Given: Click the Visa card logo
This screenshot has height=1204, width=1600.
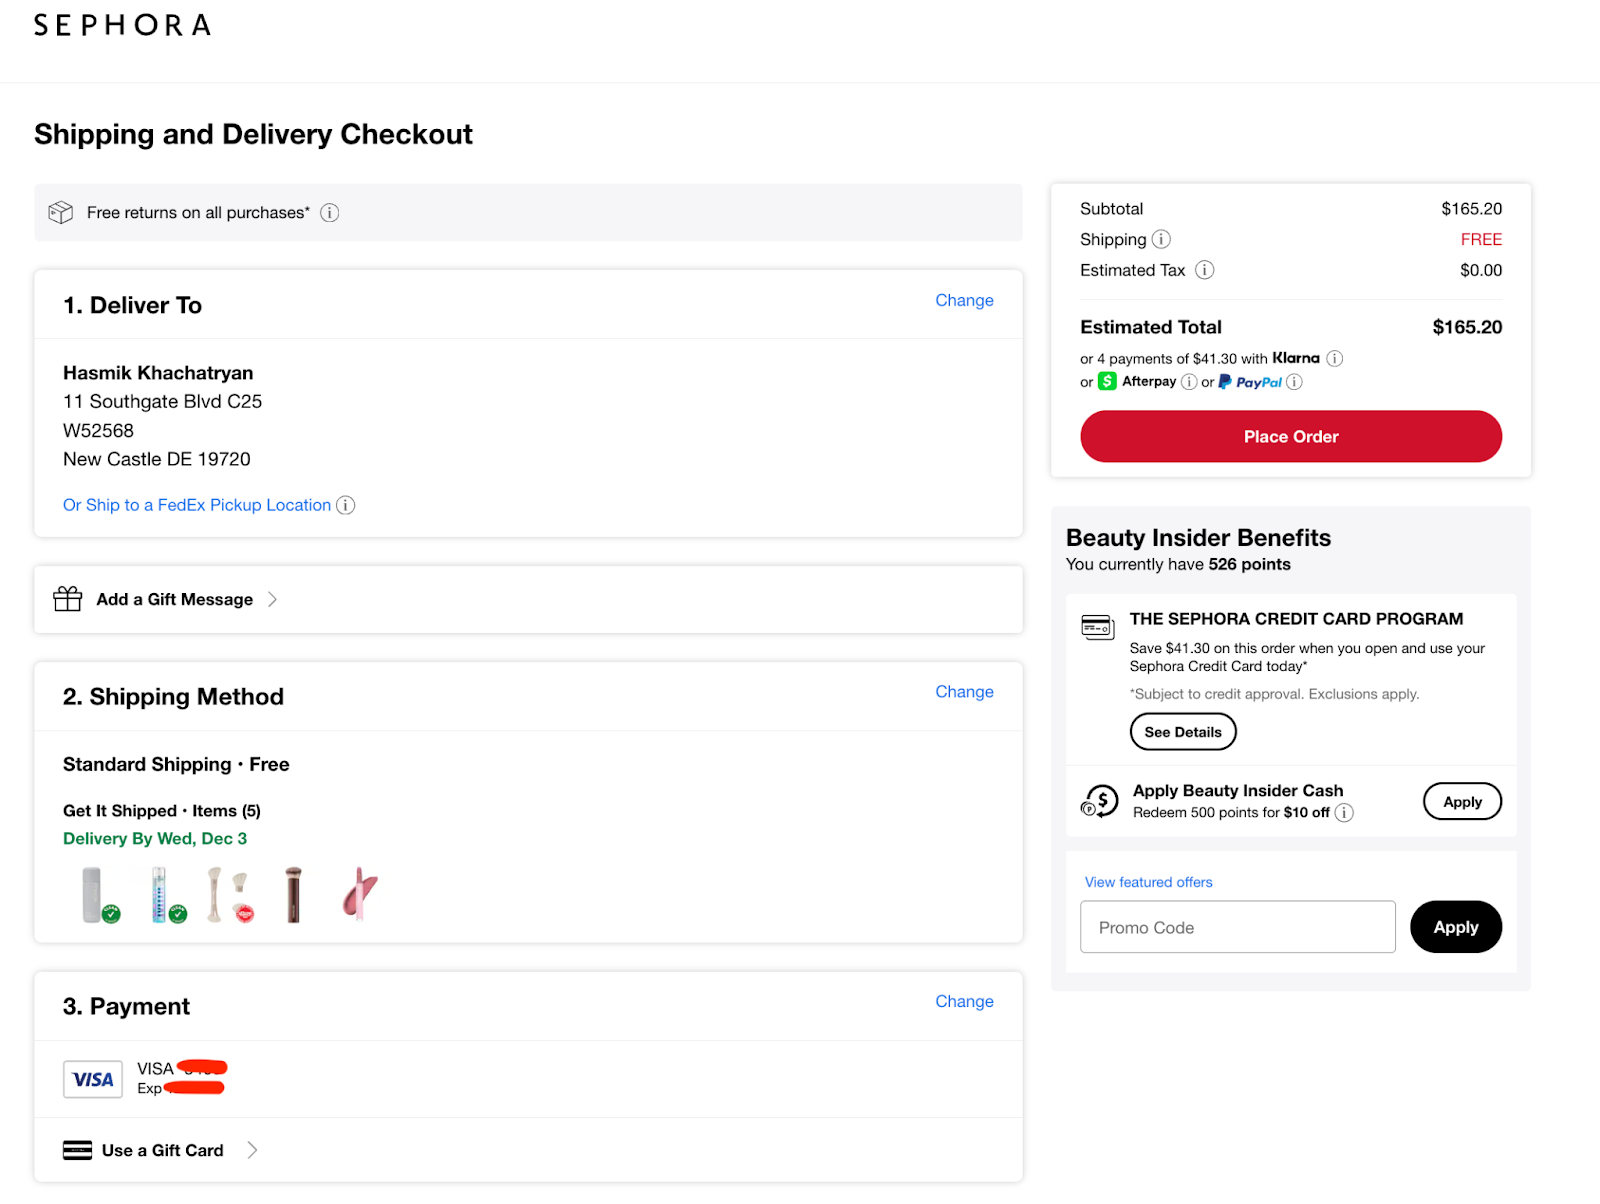Looking at the screenshot, I should [x=93, y=1080].
